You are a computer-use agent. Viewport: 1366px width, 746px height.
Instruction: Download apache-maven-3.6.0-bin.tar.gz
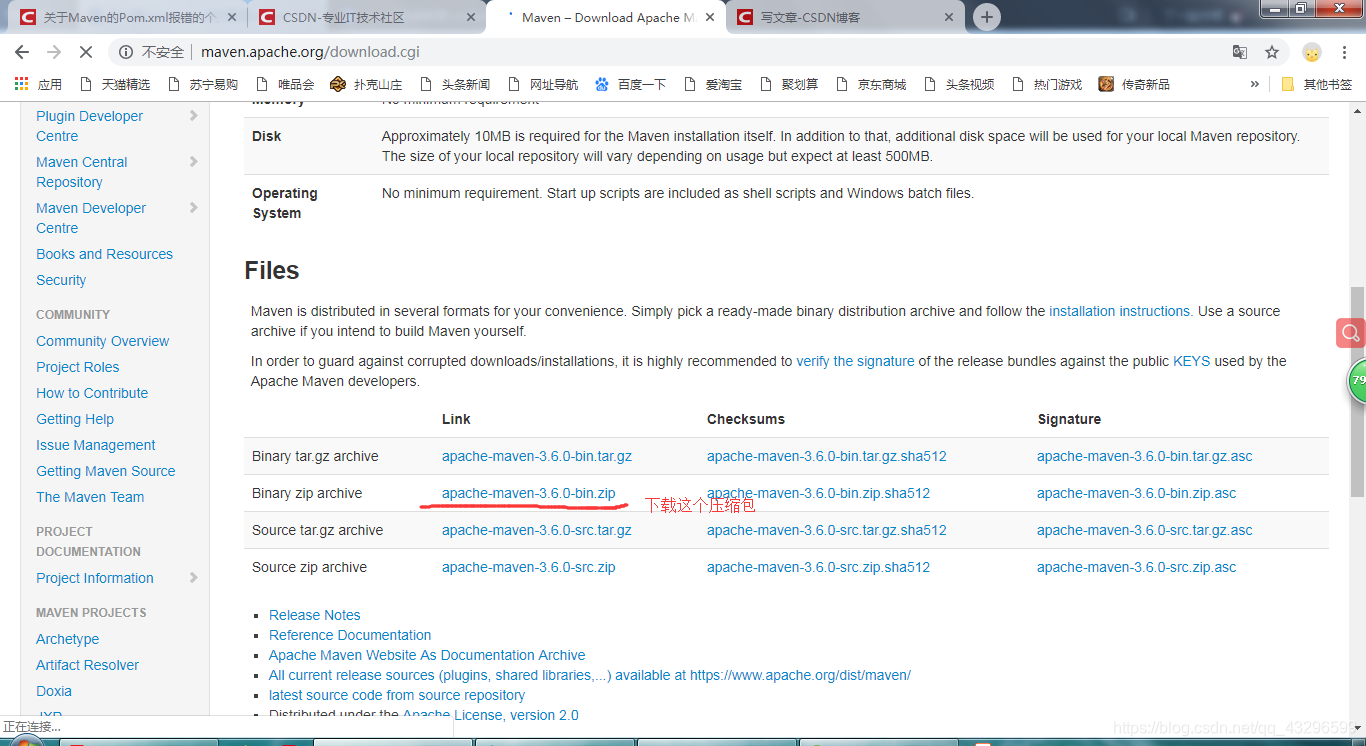tap(536, 456)
